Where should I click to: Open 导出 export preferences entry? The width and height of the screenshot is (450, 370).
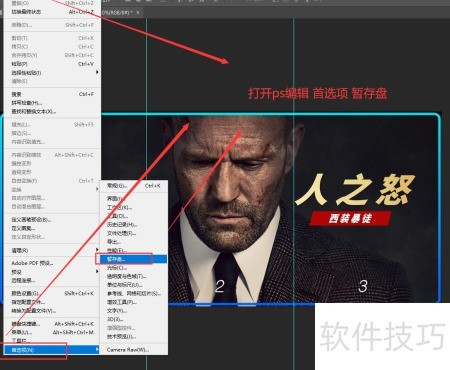133,242
